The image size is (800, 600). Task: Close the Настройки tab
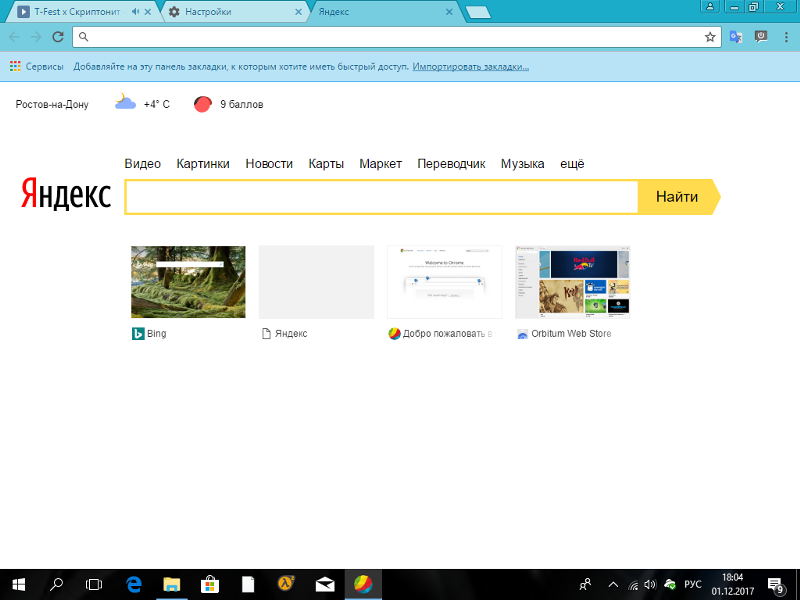(x=298, y=12)
